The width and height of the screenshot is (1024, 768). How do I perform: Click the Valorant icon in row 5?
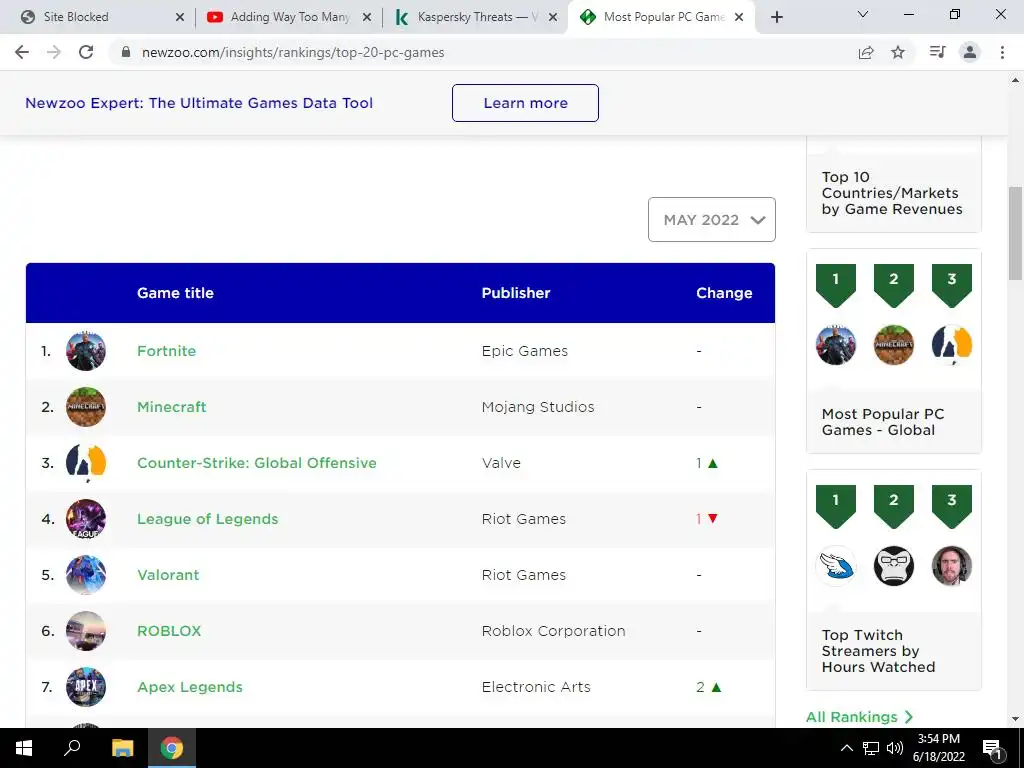click(x=86, y=575)
